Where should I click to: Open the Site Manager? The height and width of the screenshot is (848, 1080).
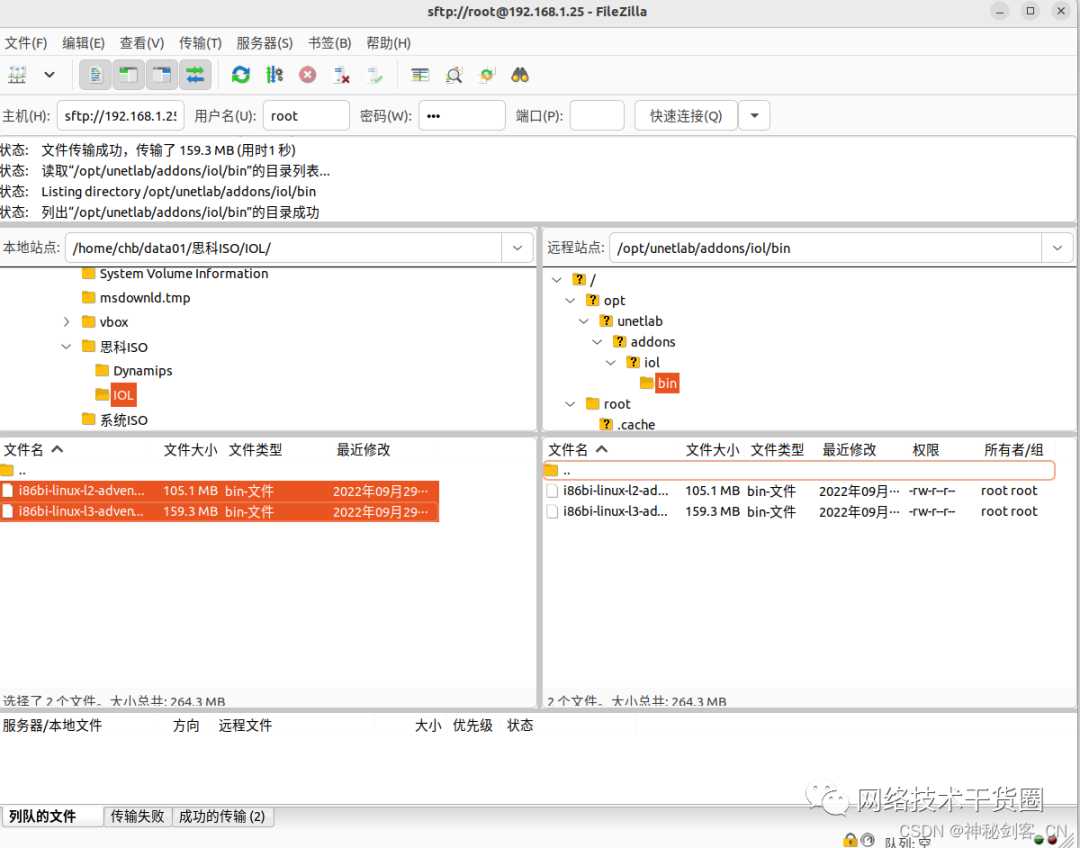pos(18,75)
